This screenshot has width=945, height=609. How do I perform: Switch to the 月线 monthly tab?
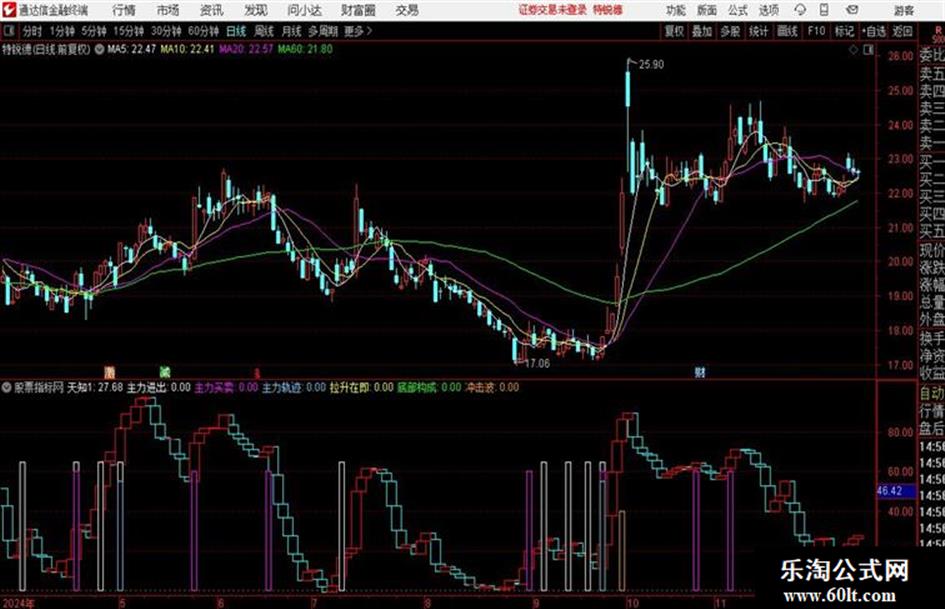point(292,31)
